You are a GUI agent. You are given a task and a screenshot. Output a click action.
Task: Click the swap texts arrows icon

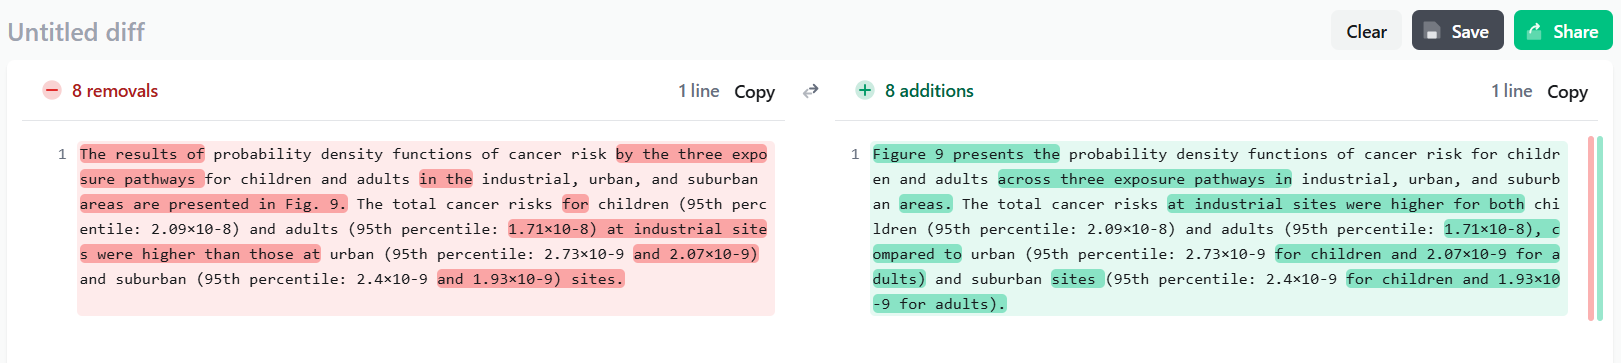(811, 91)
